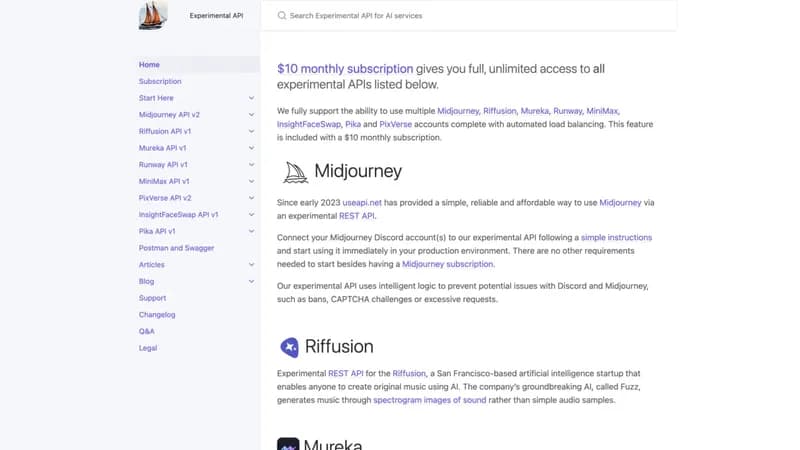Viewport: 800px width, 450px height.
Task: Open the Midjourney subscription link
Action: point(447,264)
